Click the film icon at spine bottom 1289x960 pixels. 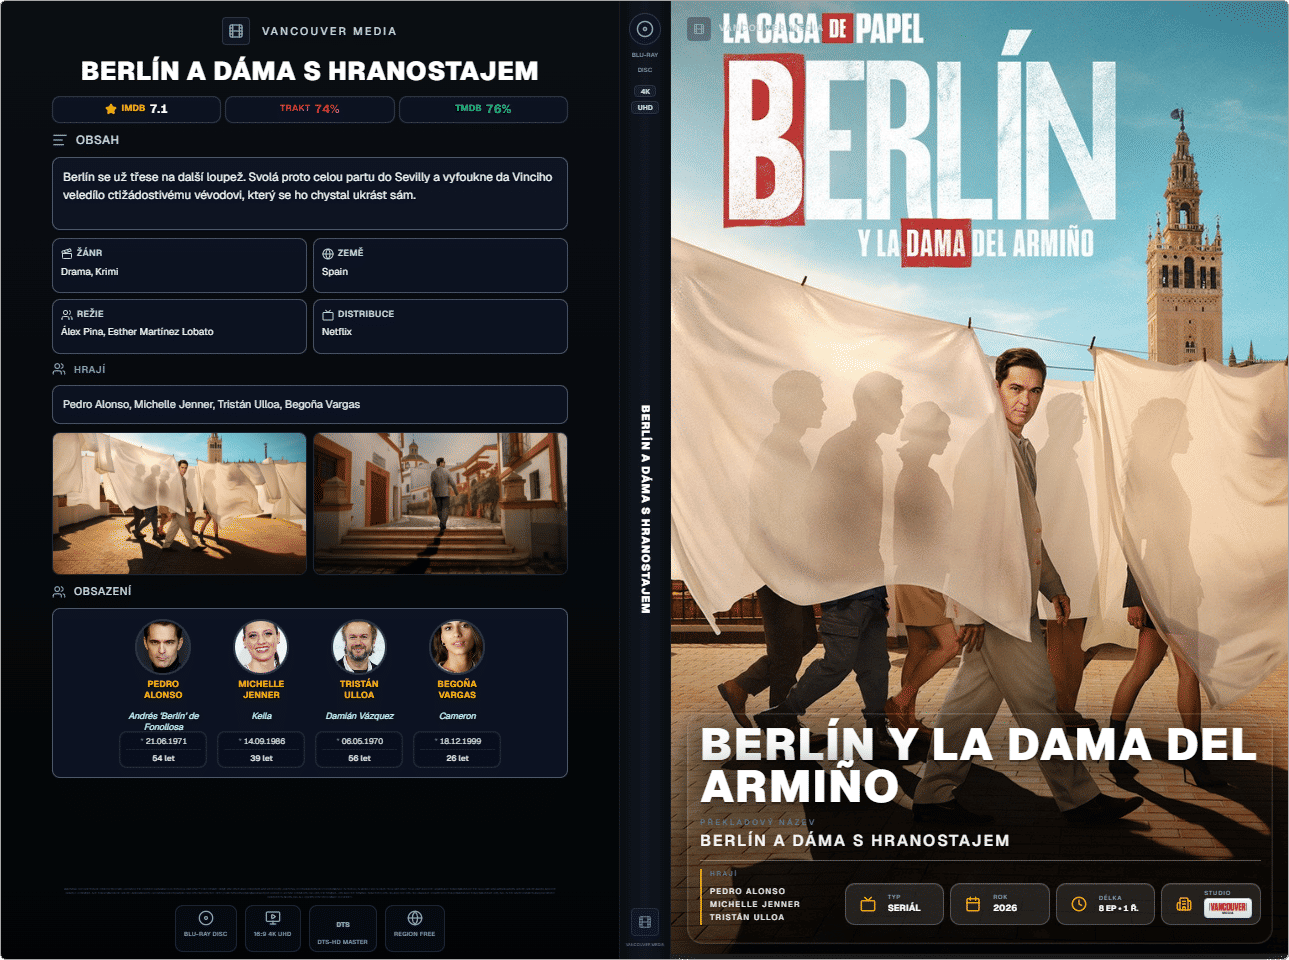(x=645, y=921)
